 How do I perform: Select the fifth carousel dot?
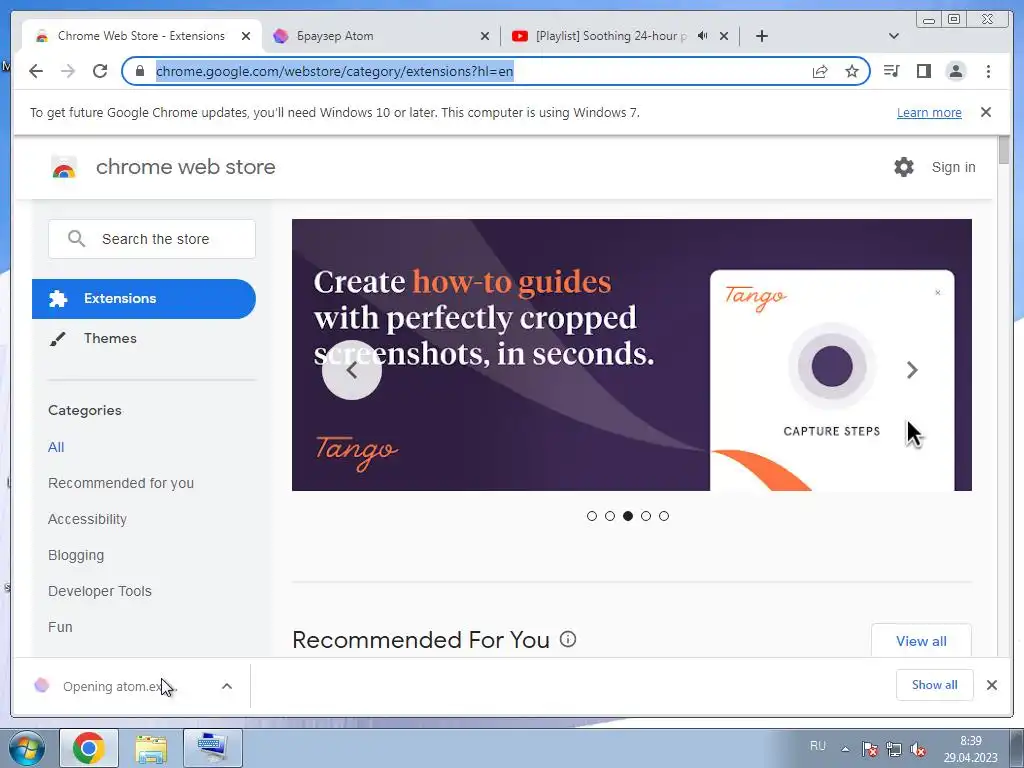664,516
